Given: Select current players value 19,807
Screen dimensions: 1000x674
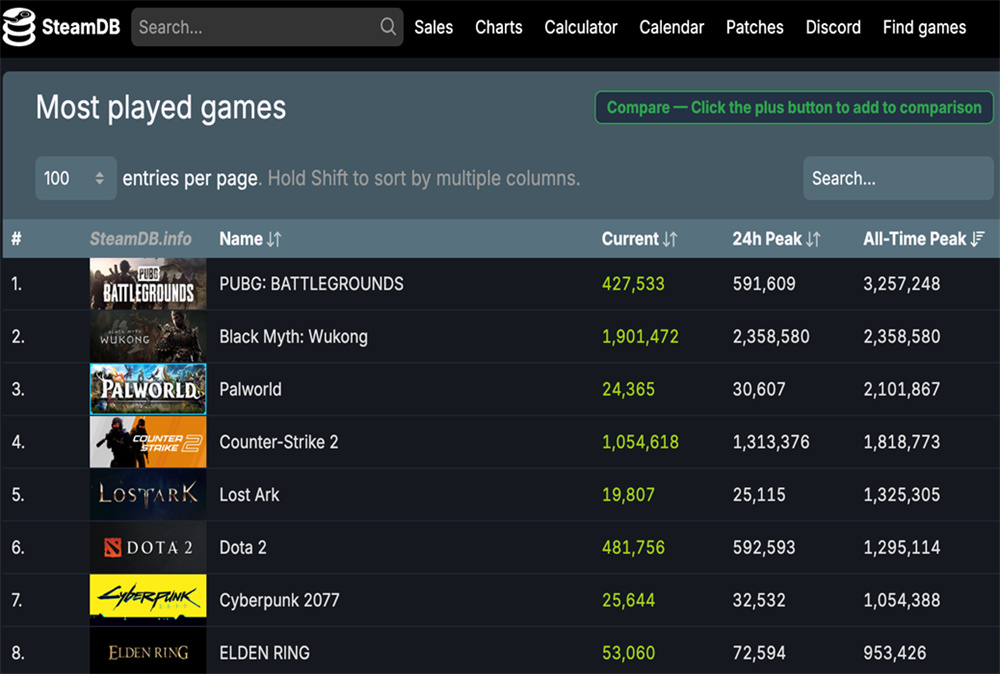Looking at the screenshot, I should point(628,495).
